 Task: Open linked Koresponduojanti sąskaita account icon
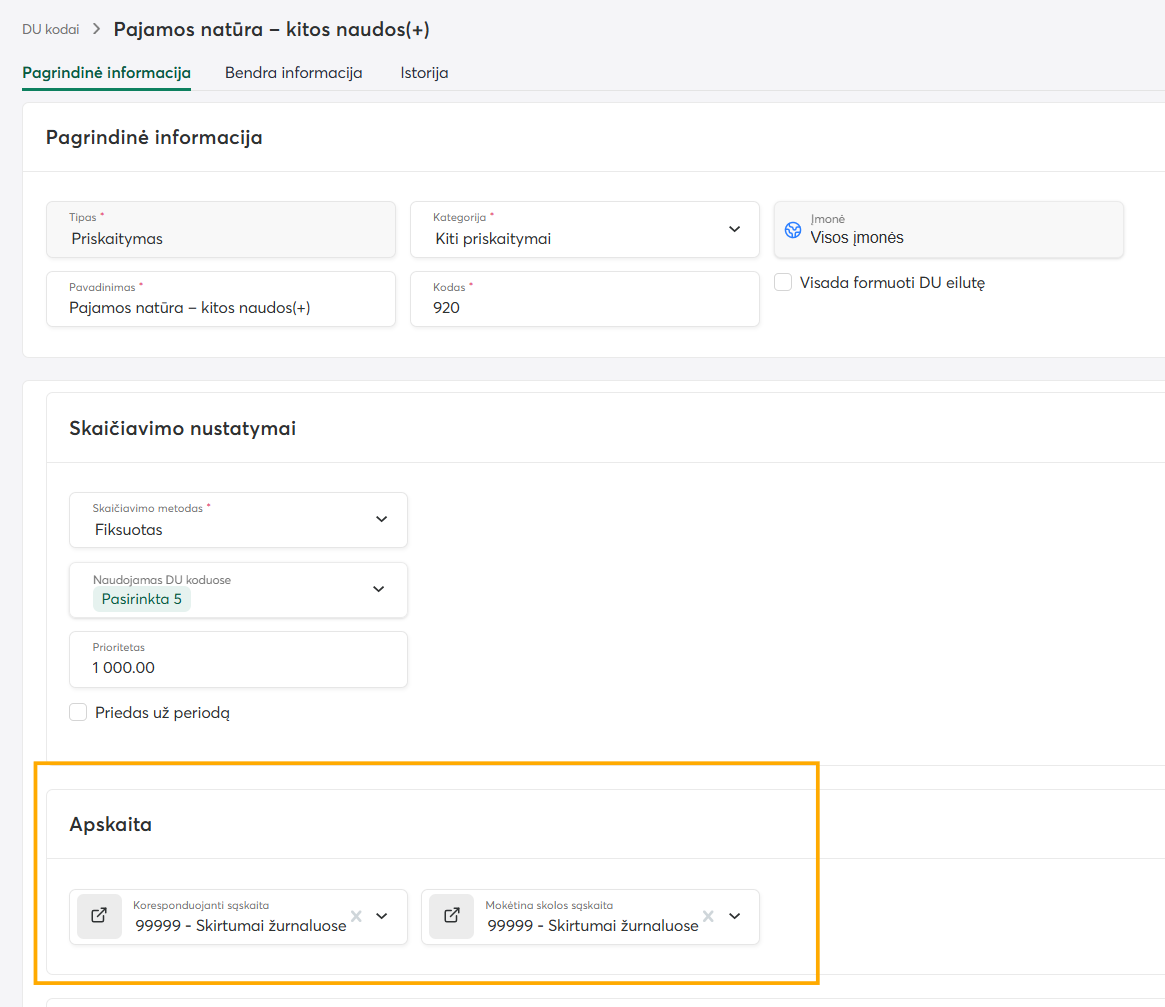tap(99, 916)
